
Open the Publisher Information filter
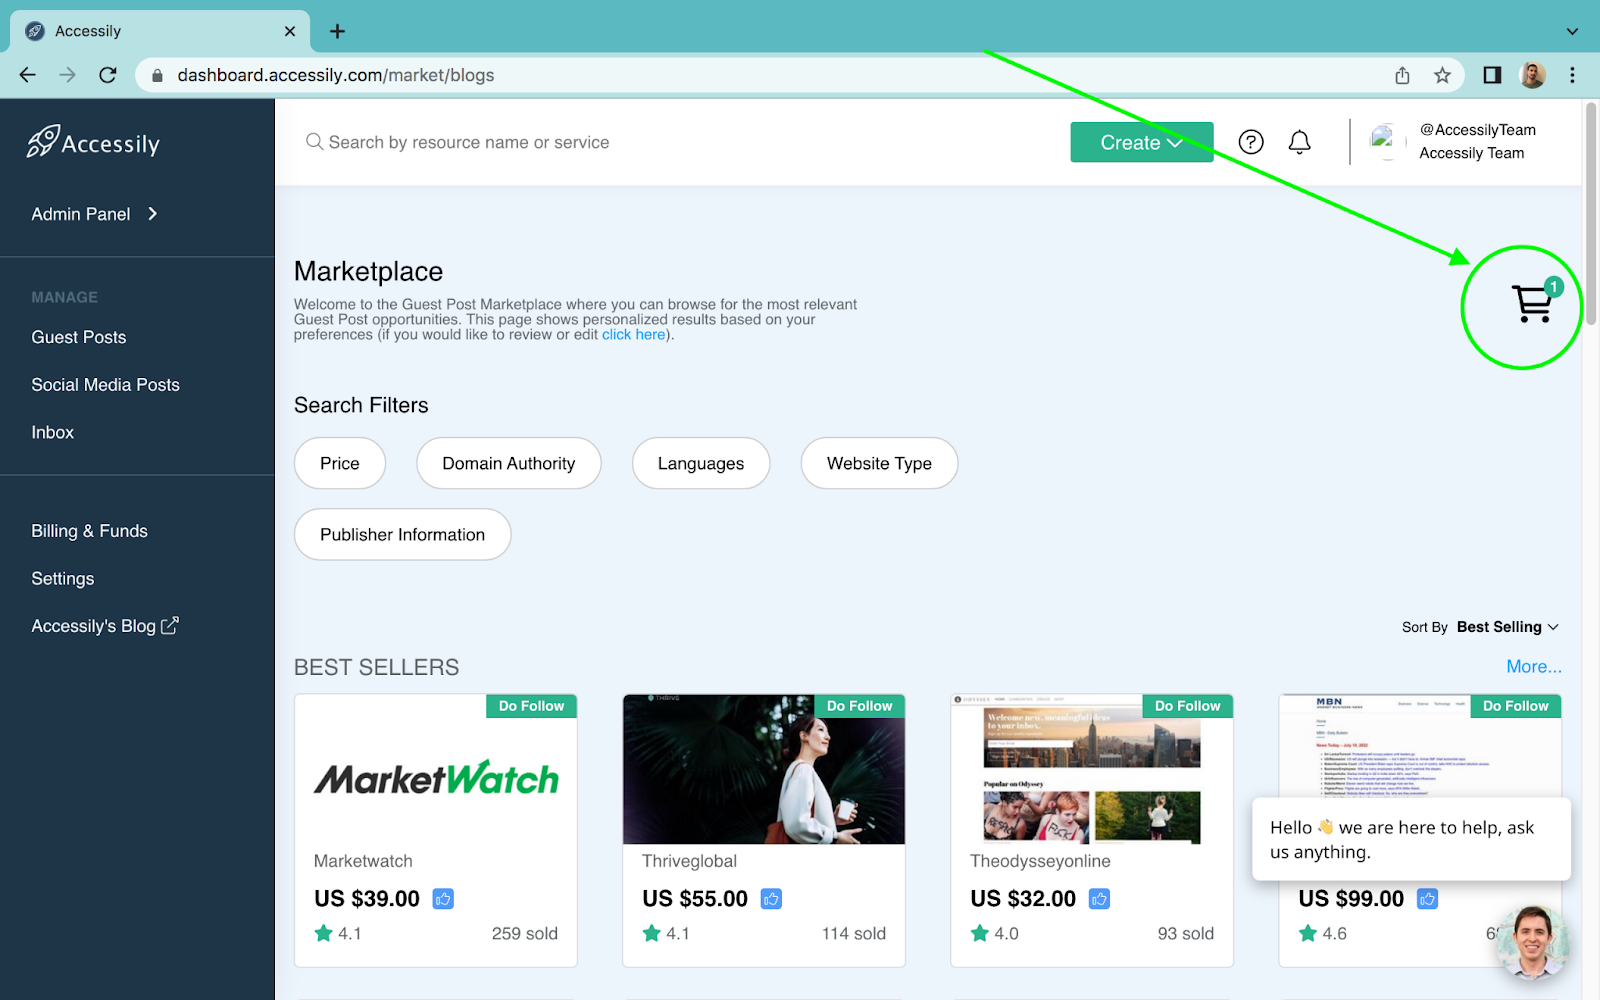click(402, 534)
